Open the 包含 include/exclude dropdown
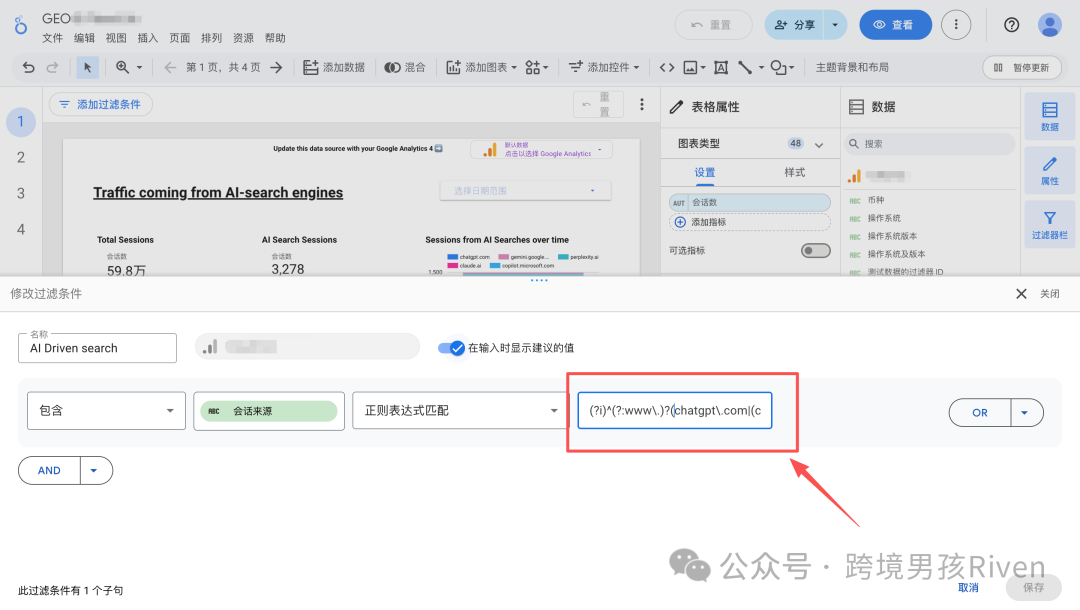The height and width of the screenshot is (610, 1080). (106, 410)
